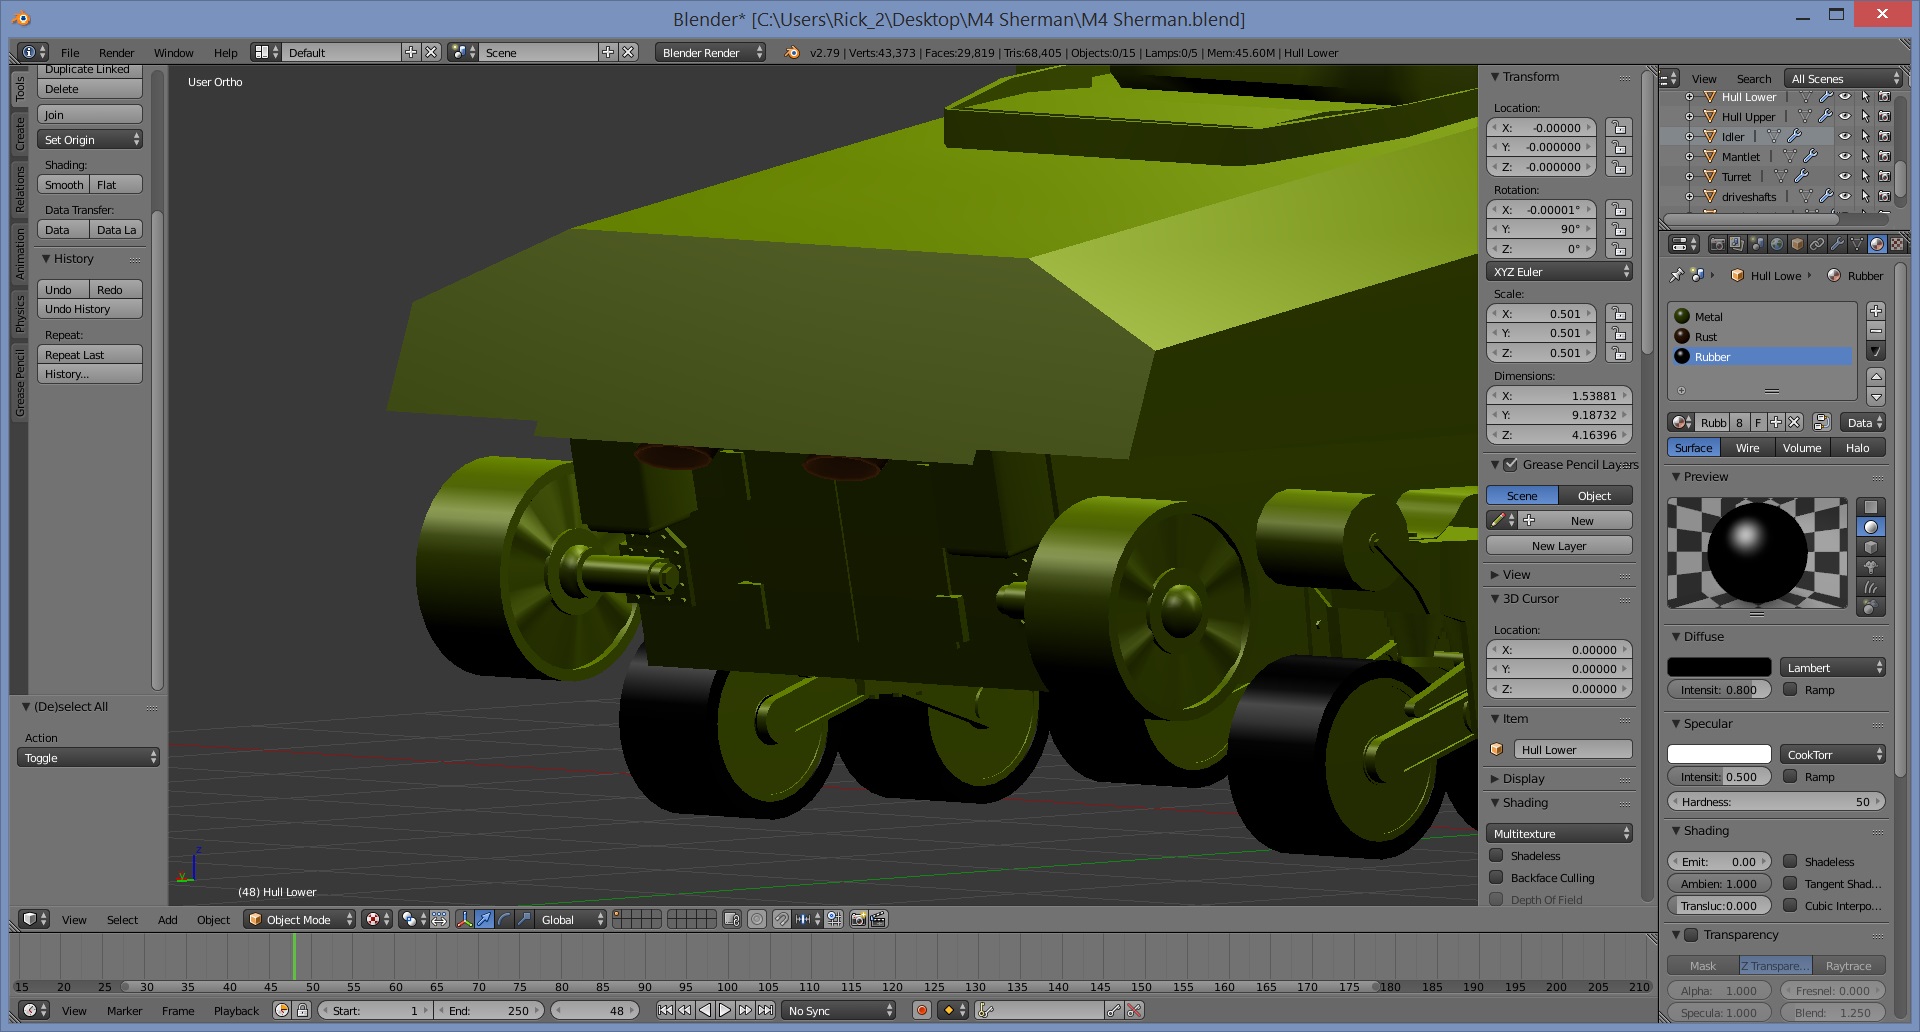Open the Object properties tab cube icon
Screen dimensions: 1920x1032
click(x=1797, y=244)
